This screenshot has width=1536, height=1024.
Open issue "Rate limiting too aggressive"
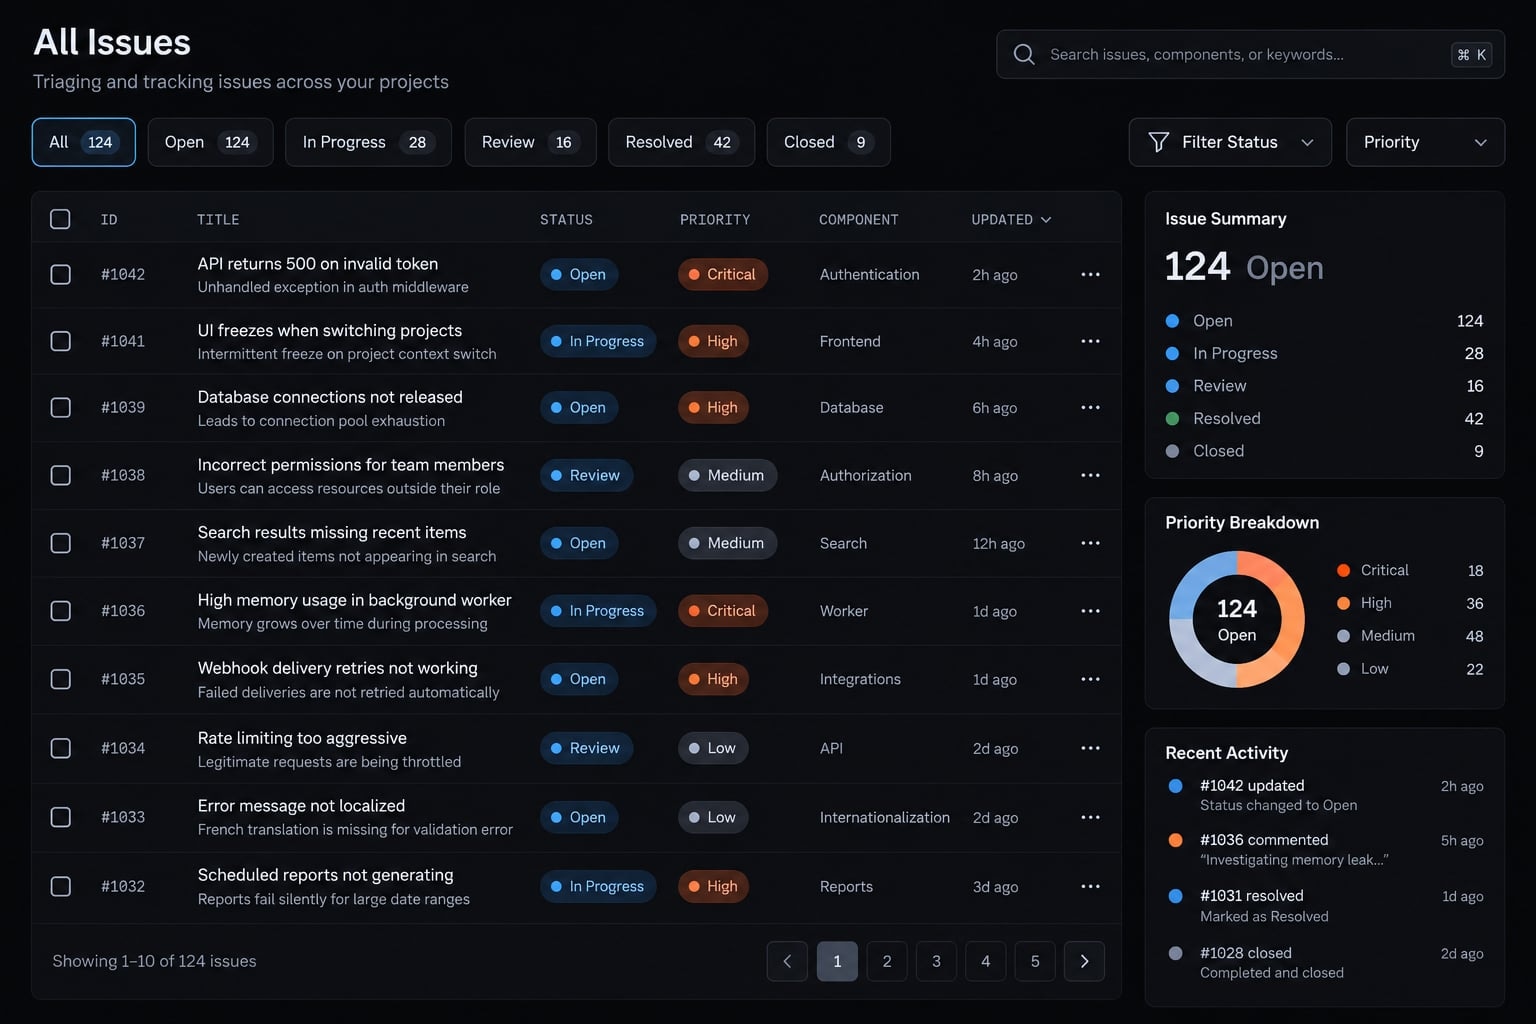tap(302, 738)
